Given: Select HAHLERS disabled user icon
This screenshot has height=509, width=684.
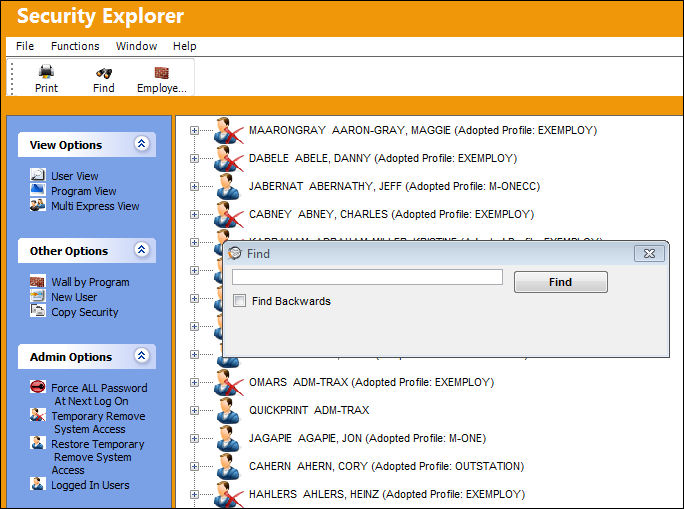Looking at the screenshot, I should tap(228, 494).
